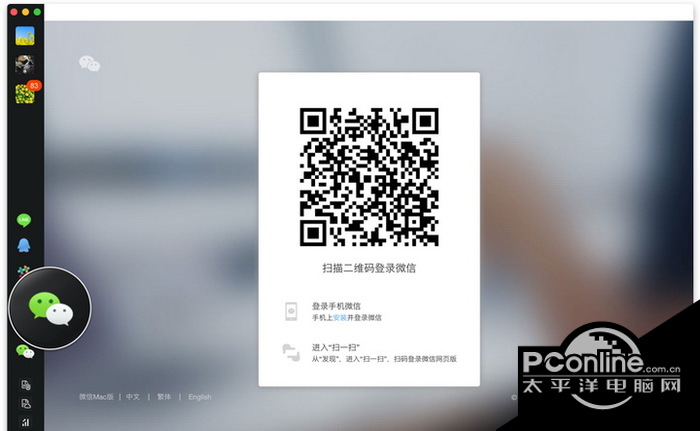700x431 pixels.
Task: Click the phone icon beside 登录手机微信
Action: tap(291, 311)
